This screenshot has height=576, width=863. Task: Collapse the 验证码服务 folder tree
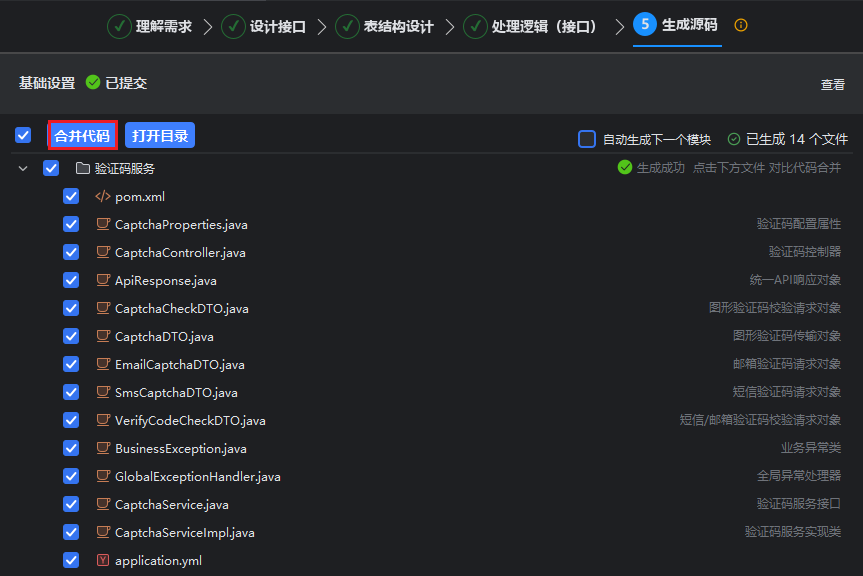click(x=23, y=169)
